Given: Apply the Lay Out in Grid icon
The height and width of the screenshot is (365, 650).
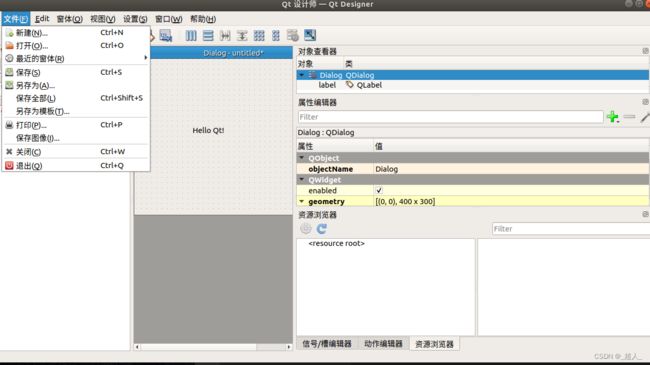Looking at the screenshot, I should pos(259,36).
